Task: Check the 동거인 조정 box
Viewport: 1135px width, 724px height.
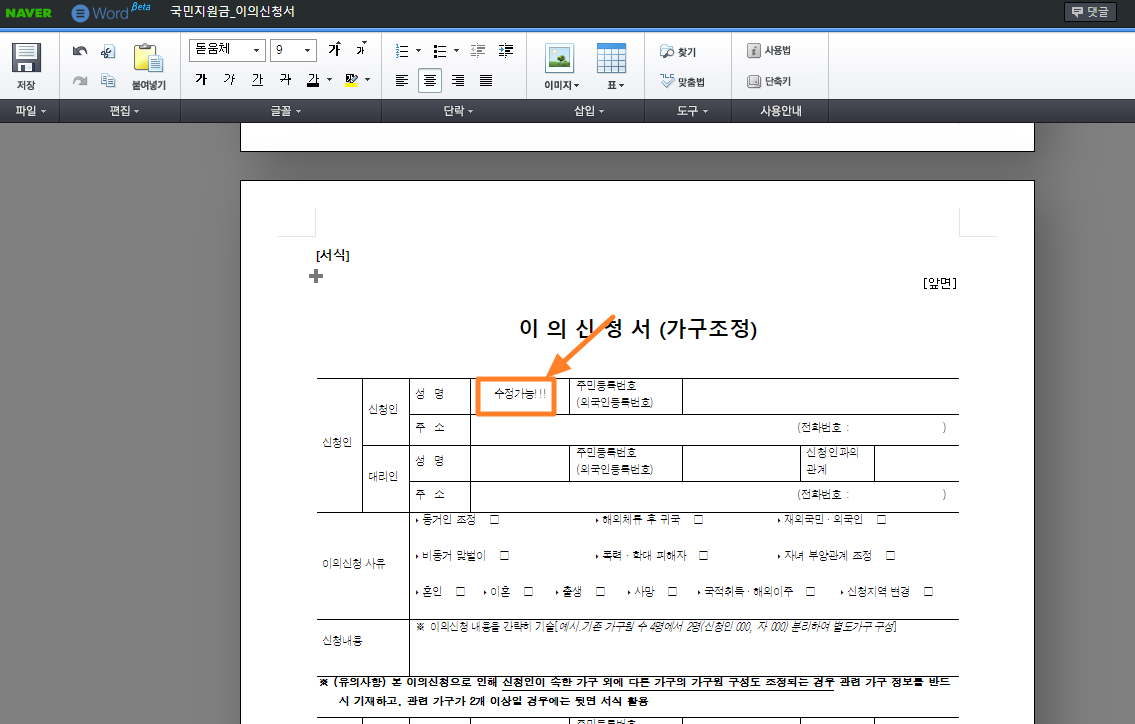Action: [x=494, y=519]
